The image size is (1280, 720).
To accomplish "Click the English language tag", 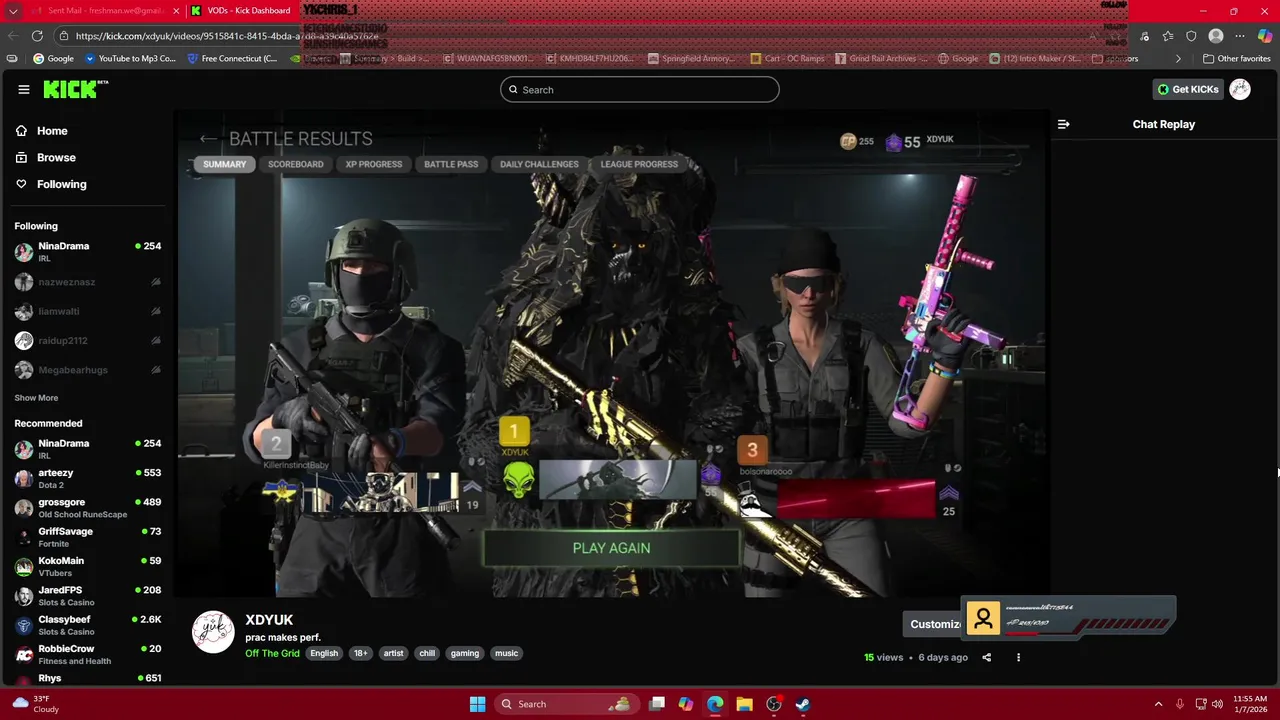I will tap(324, 653).
